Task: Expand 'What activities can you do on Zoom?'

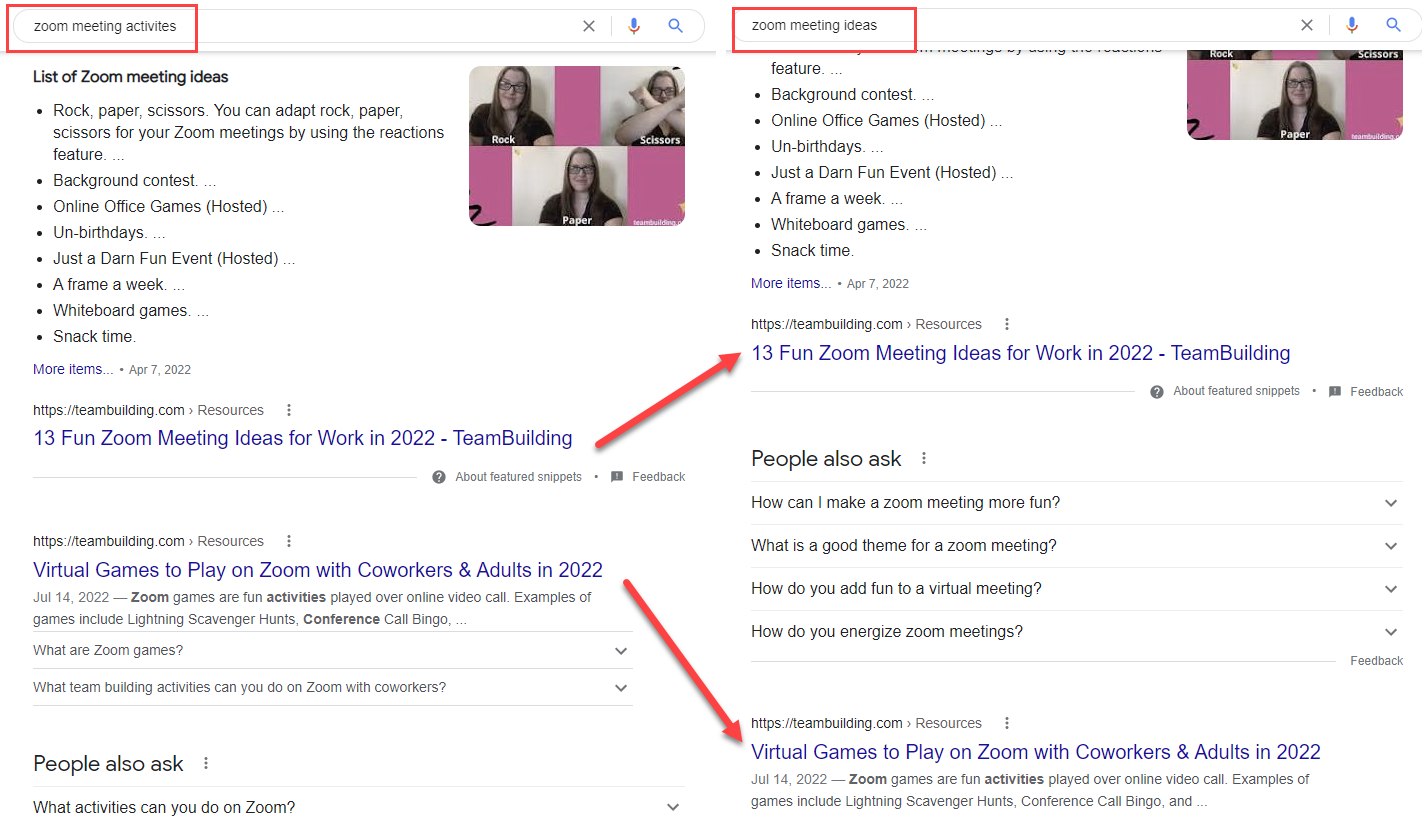Action: click(x=359, y=807)
